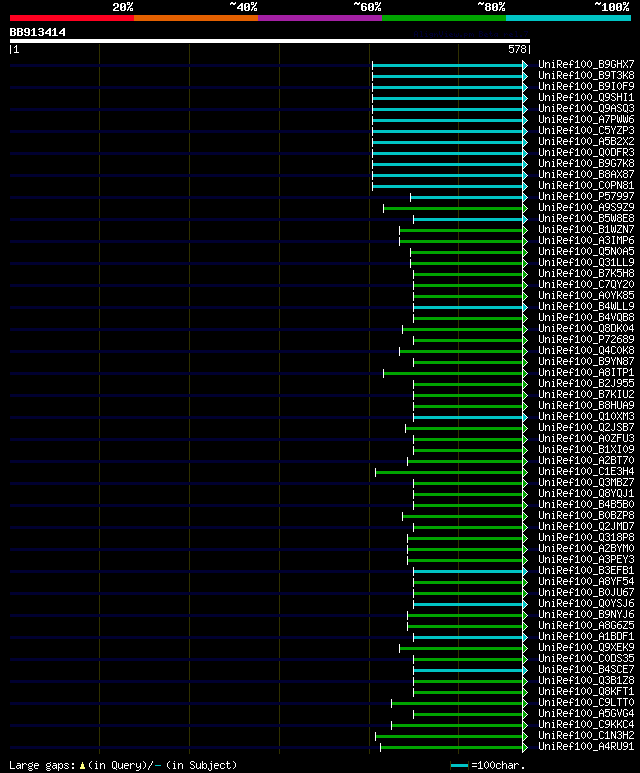Image resolution: width=640 pixels, height=773 pixels.
Task: Open hit UniRef100_B9GHX7
Action: coord(586,65)
